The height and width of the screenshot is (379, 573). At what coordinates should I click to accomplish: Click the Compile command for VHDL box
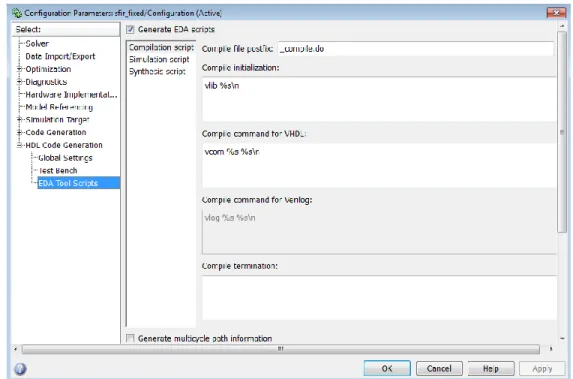pos(379,165)
